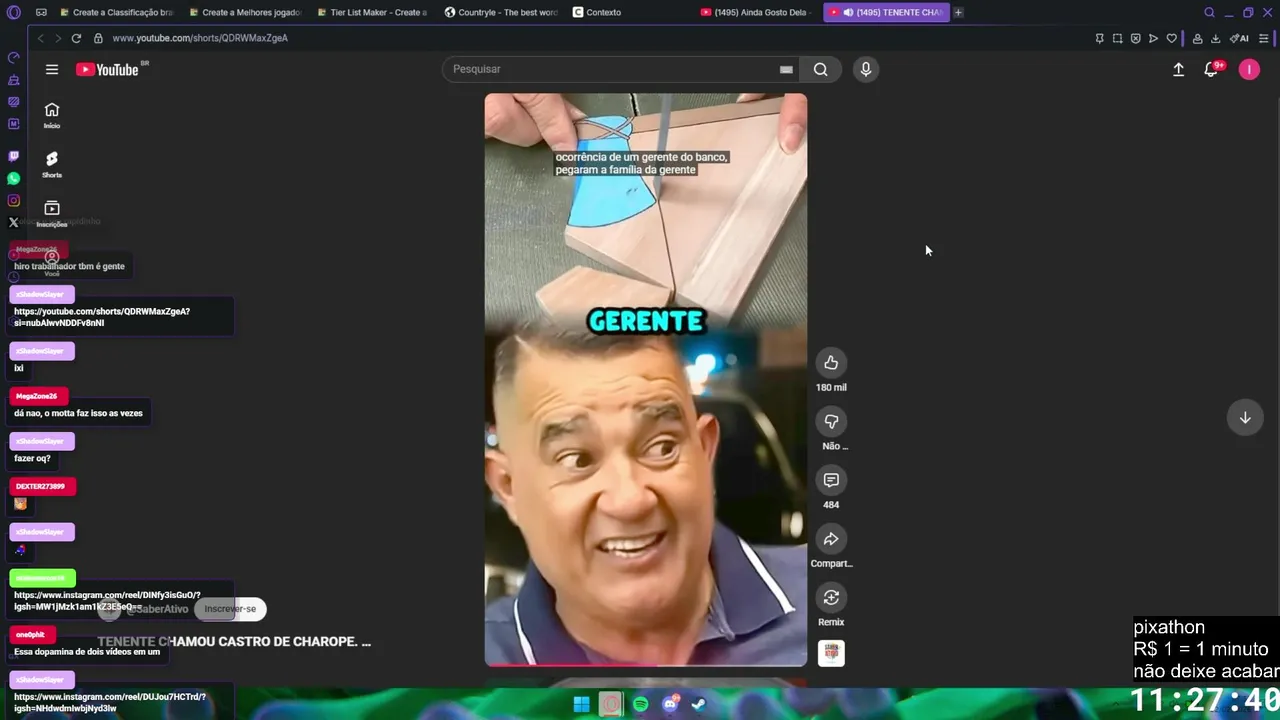The width and height of the screenshot is (1280, 720).
Task: Like the short with 180 mil likes
Action: click(831, 363)
